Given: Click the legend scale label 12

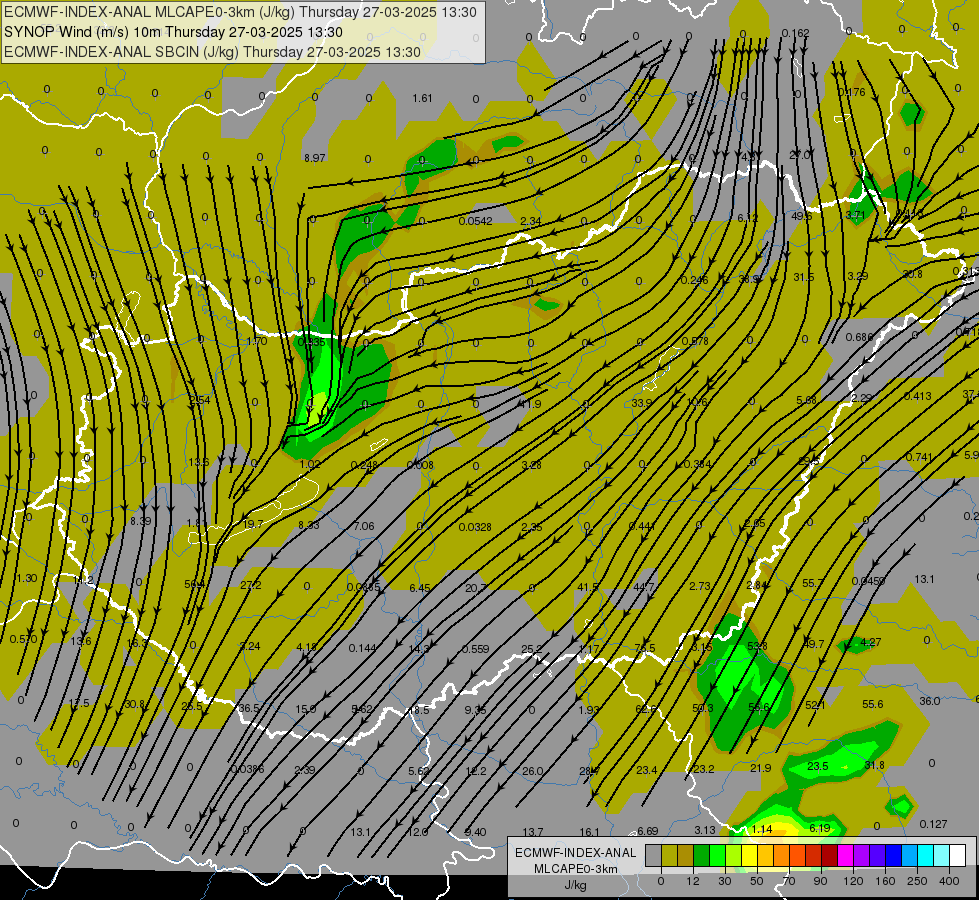Looking at the screenshot, I should tap(692, 881).
